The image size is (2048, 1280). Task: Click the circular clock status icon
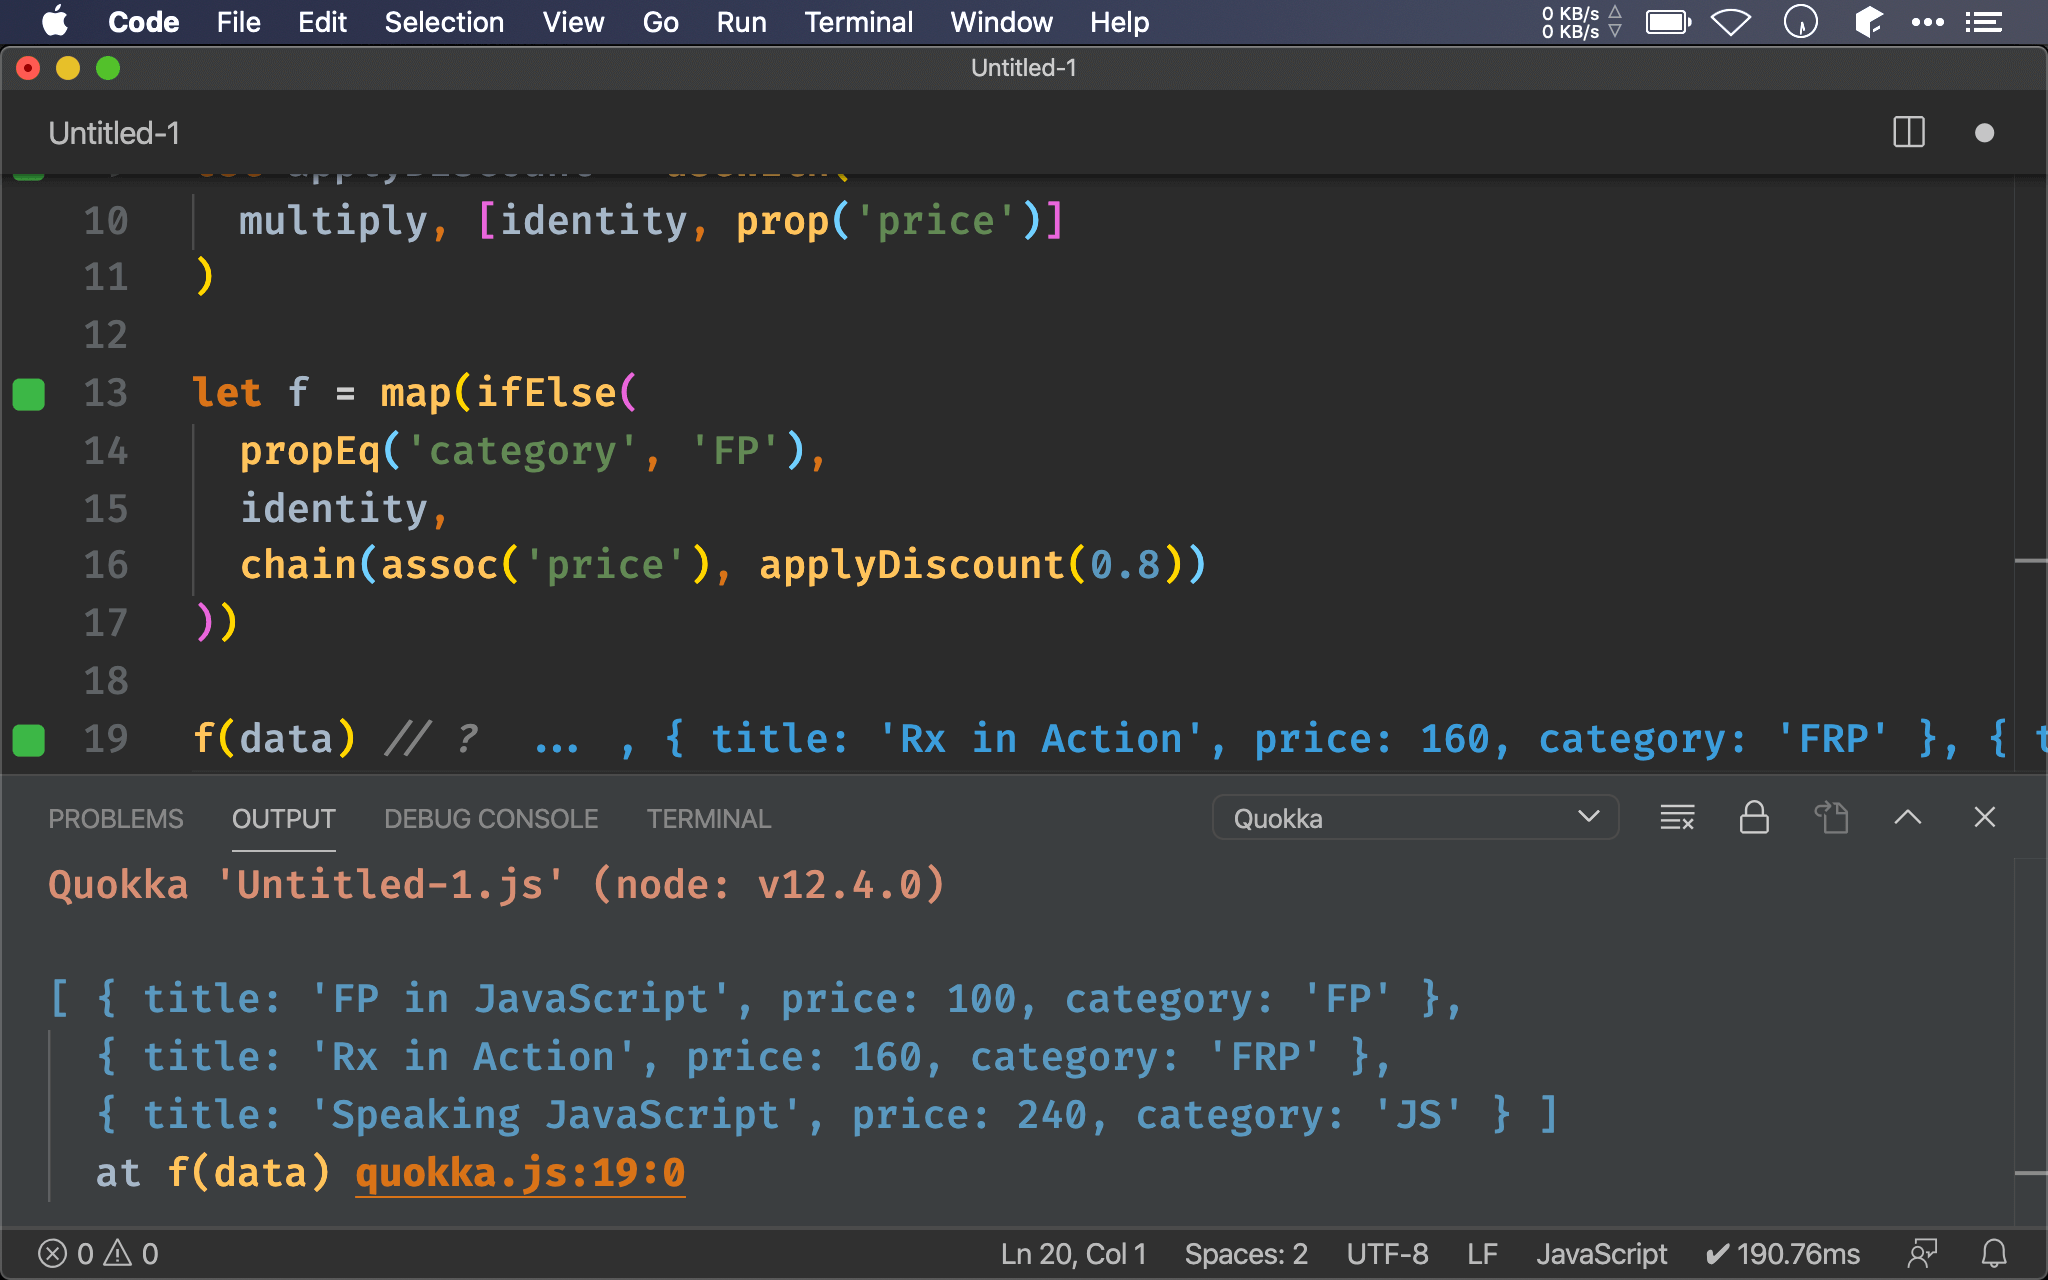tap(1801, 22)
